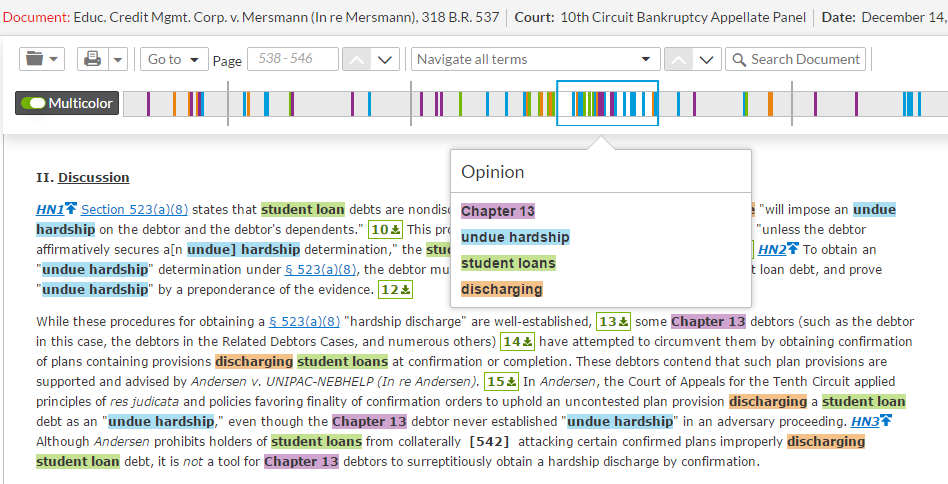Click the Search Document magnifier field
This screenshot has width=948, height=484.
click(795, 59)
